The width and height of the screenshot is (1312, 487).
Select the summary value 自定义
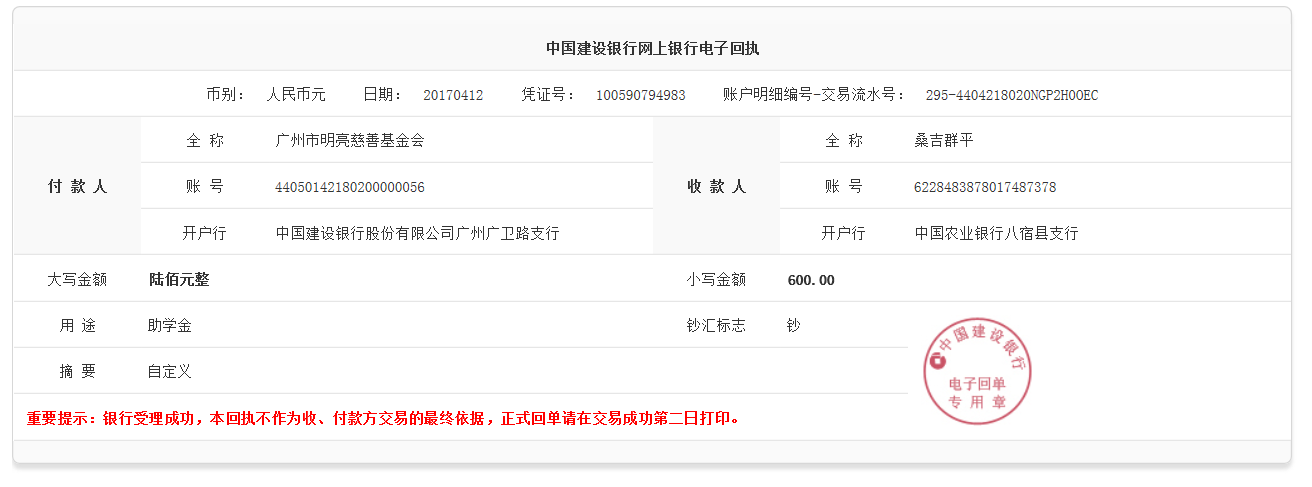(169, 372)
